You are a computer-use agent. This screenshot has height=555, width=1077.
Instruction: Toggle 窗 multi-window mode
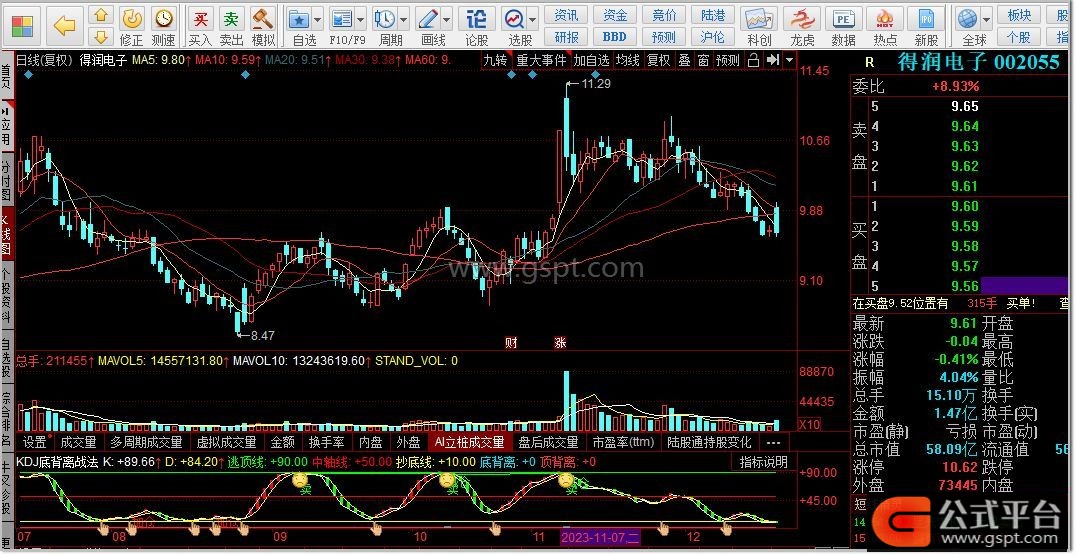pyautogui.click(x=703, y=60)
